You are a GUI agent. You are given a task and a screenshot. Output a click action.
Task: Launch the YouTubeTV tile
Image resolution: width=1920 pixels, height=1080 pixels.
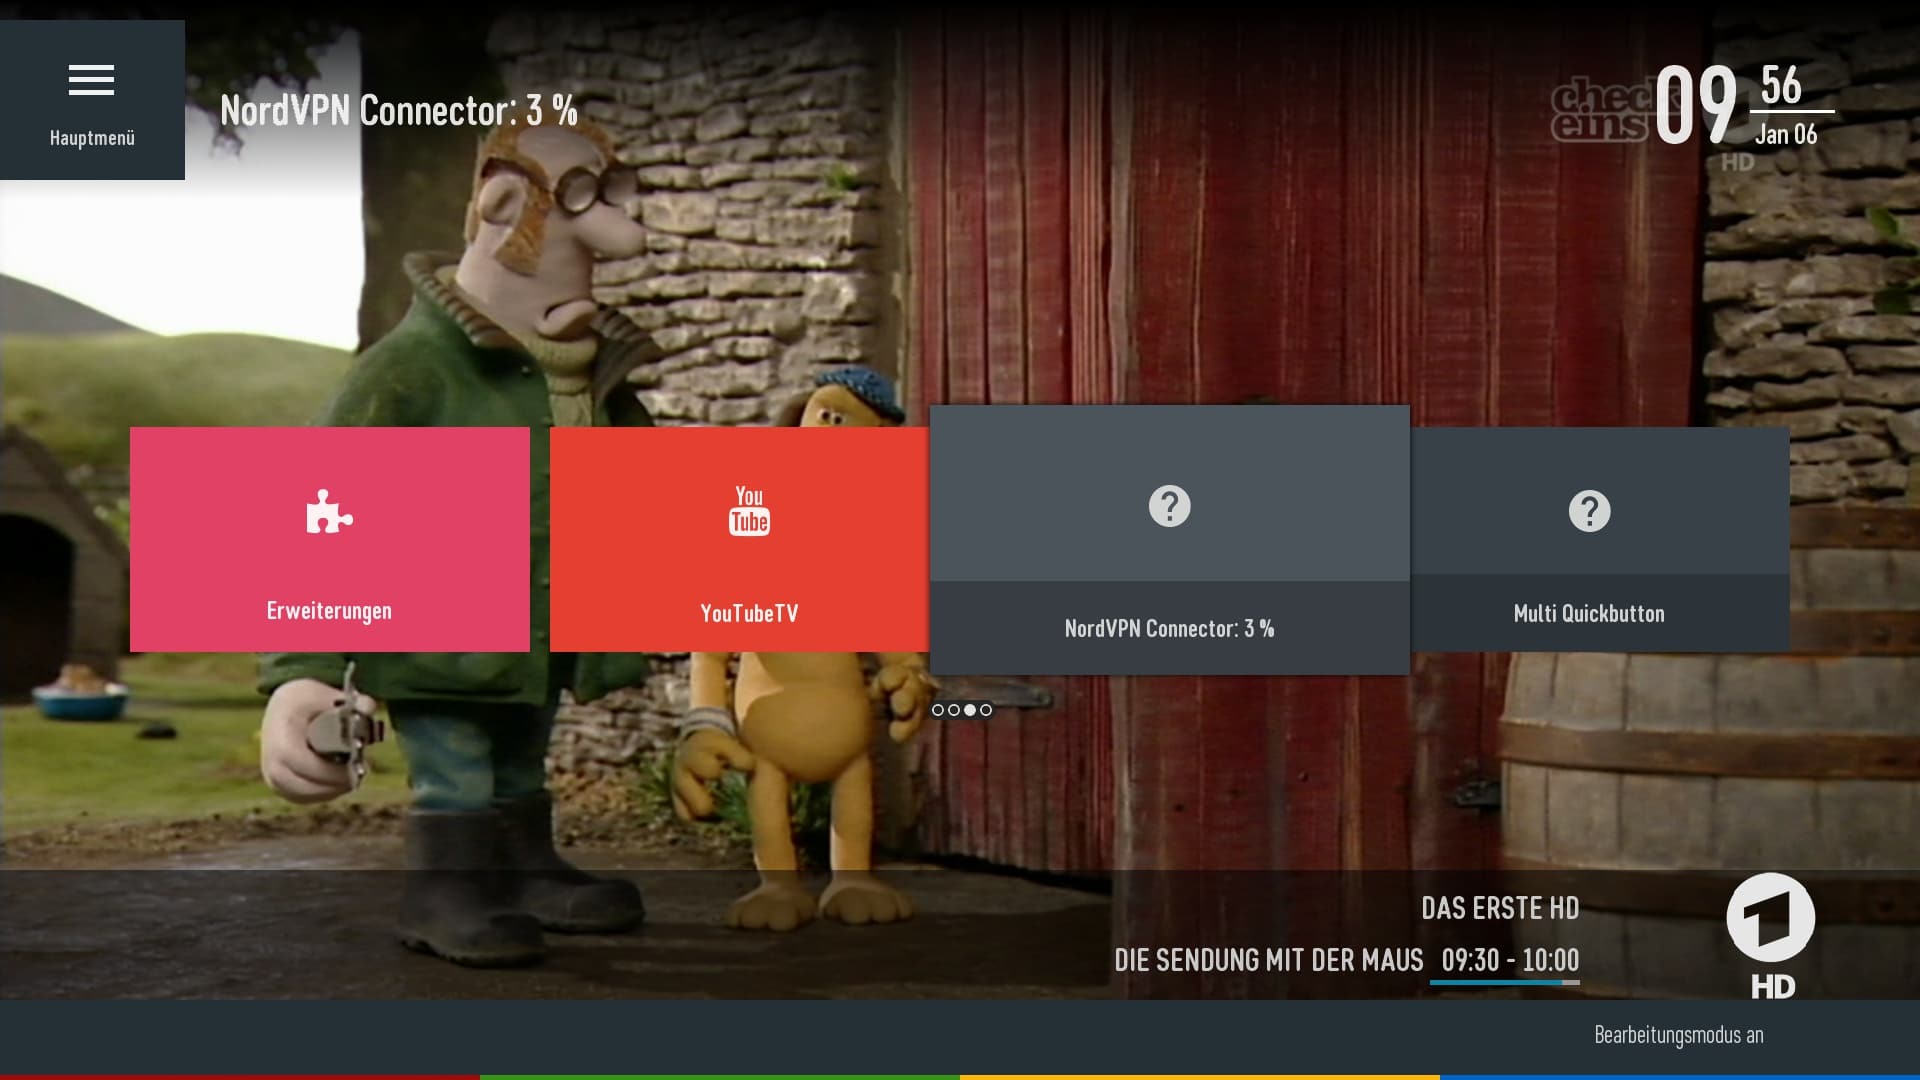[x=739, y=539]
